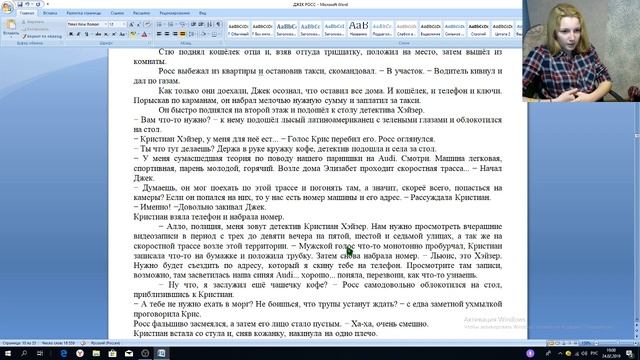Switch to the Главная ribbon tab
640x360 pixels.
pos(27,13)
